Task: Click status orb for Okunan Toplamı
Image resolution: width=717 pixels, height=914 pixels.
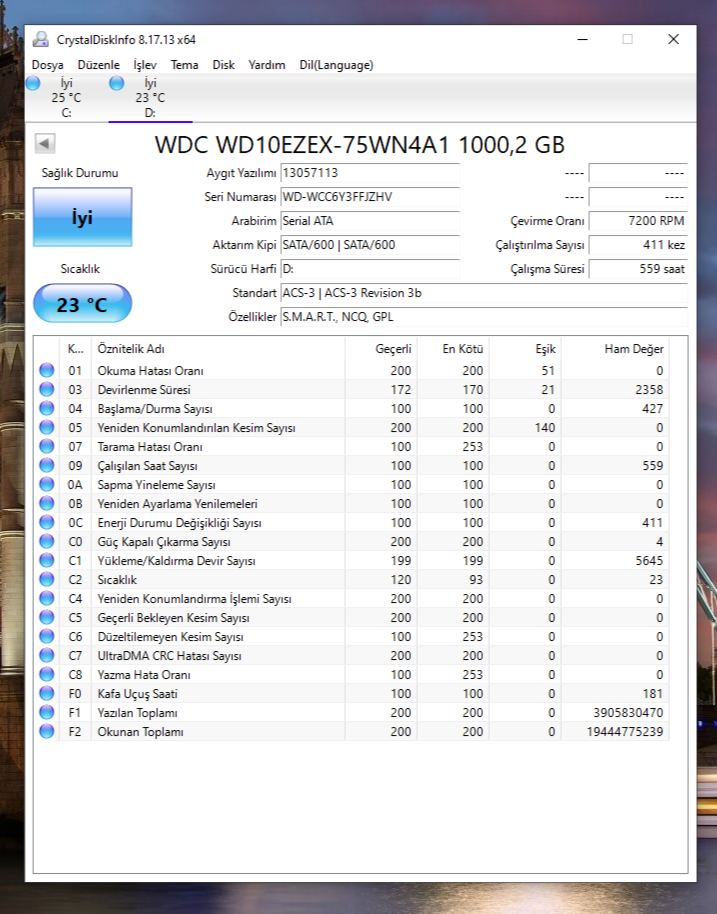Action: [47, 732]
